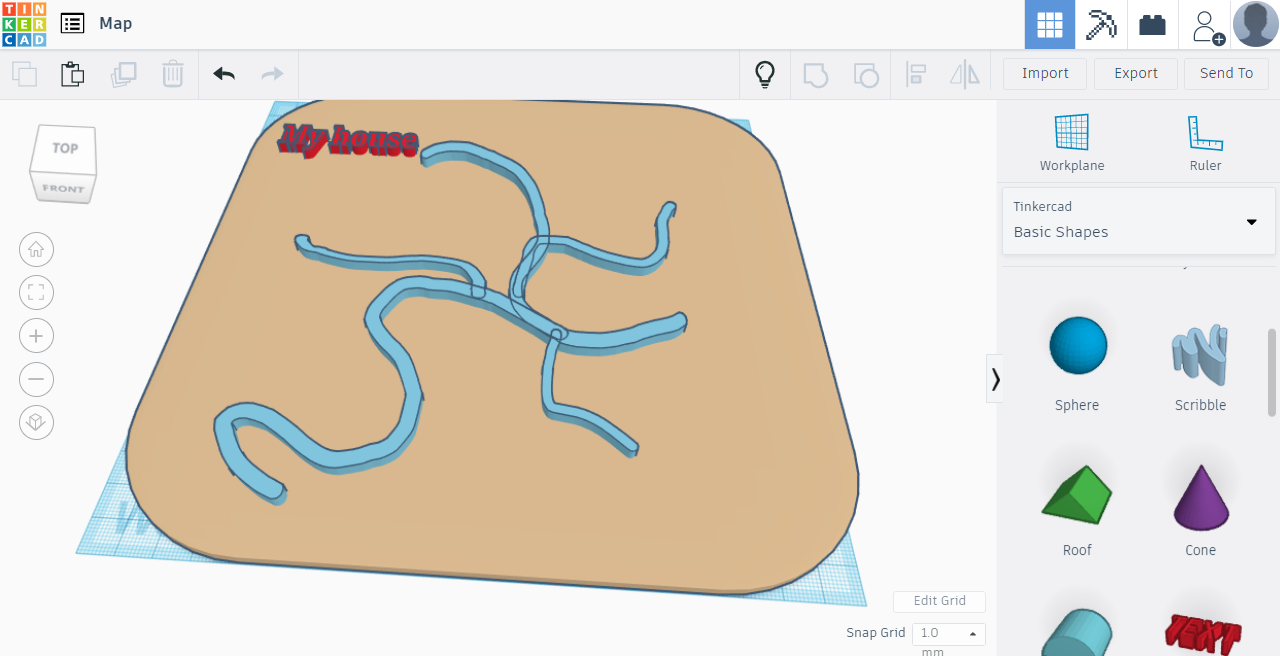The width and height of the screenshot is (1280, 656).
Task: Click the home view icon
Action: pyautogui.click(x=36, y=249)
